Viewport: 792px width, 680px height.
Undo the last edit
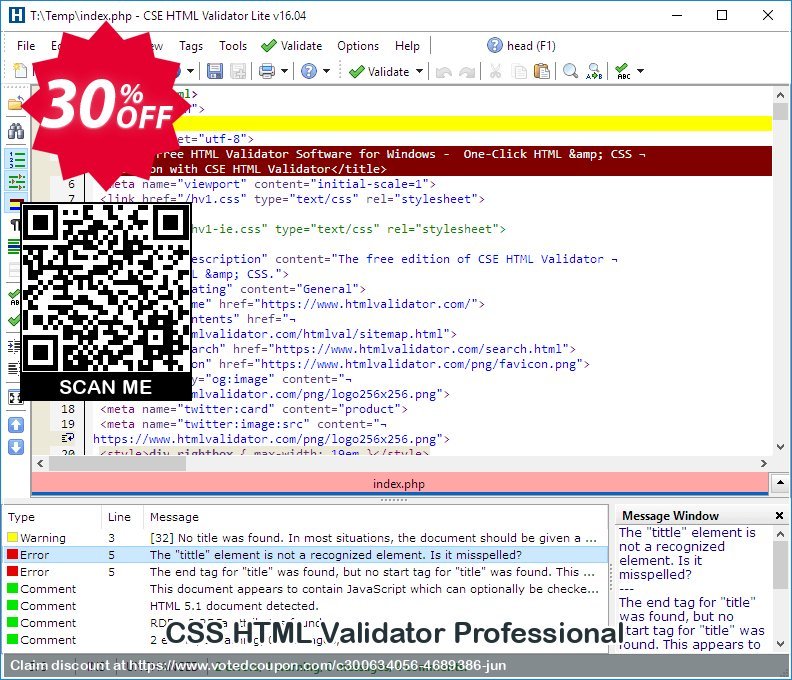pos(443,72)
